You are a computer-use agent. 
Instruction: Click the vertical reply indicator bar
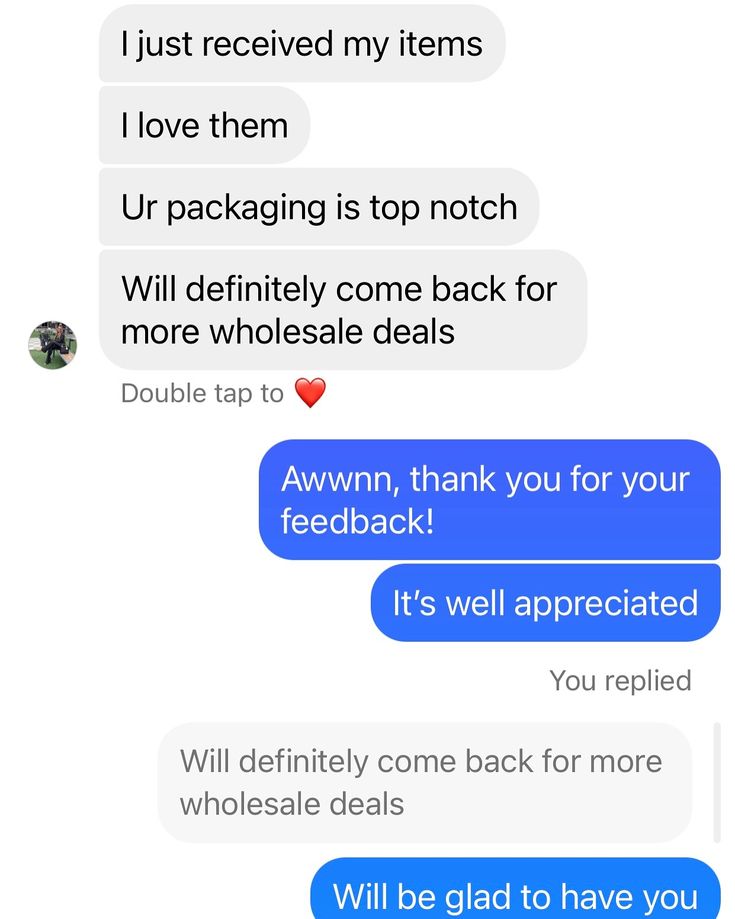pos(716,783)
